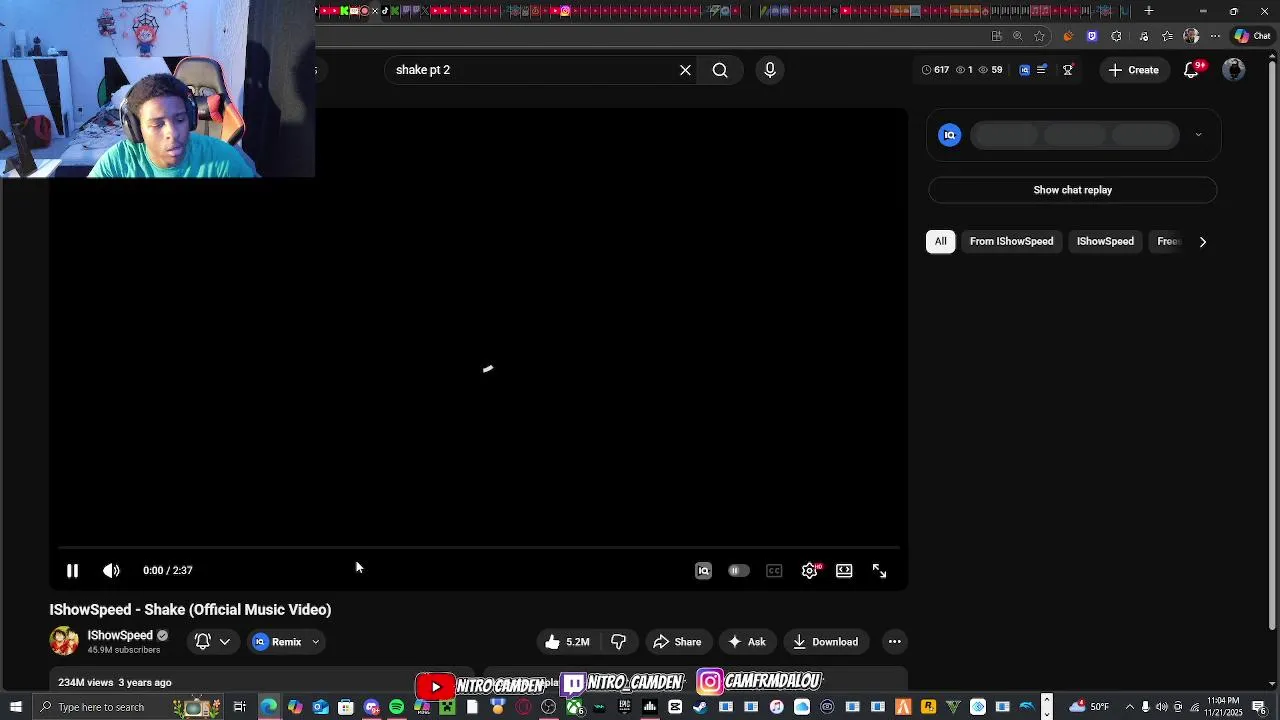
Task: Open YouTube notifications bell
Action: click(x=1191, y=70)
